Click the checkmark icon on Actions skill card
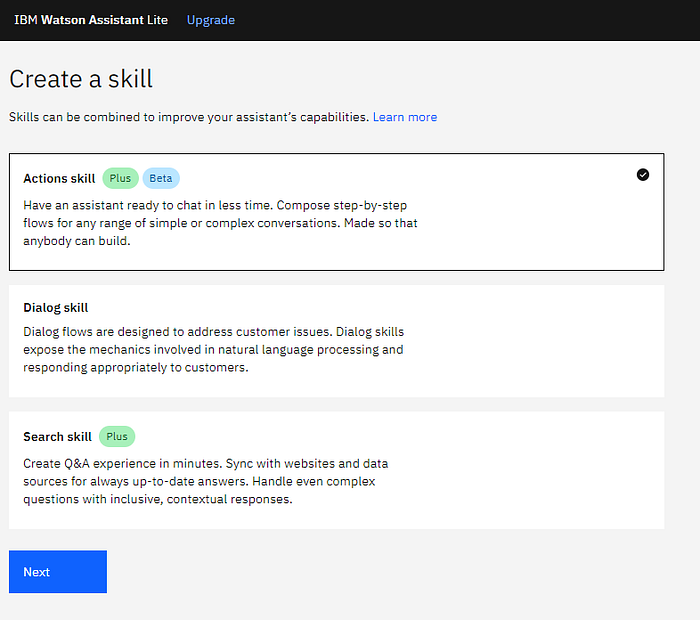Screen dimensions: 700x620 (642, 175)
